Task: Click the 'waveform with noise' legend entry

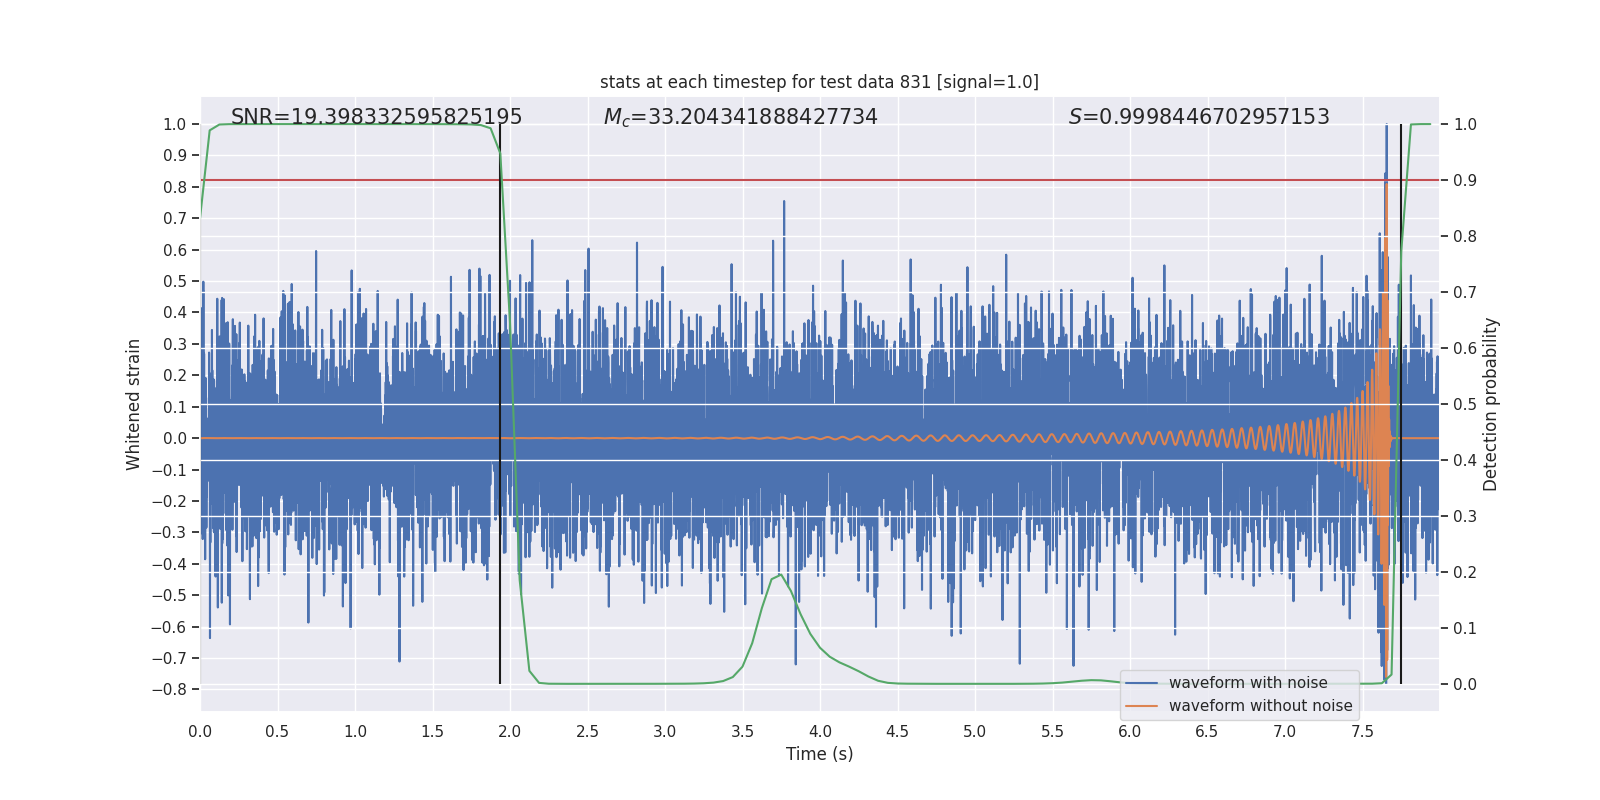Action: (1248, 683)
